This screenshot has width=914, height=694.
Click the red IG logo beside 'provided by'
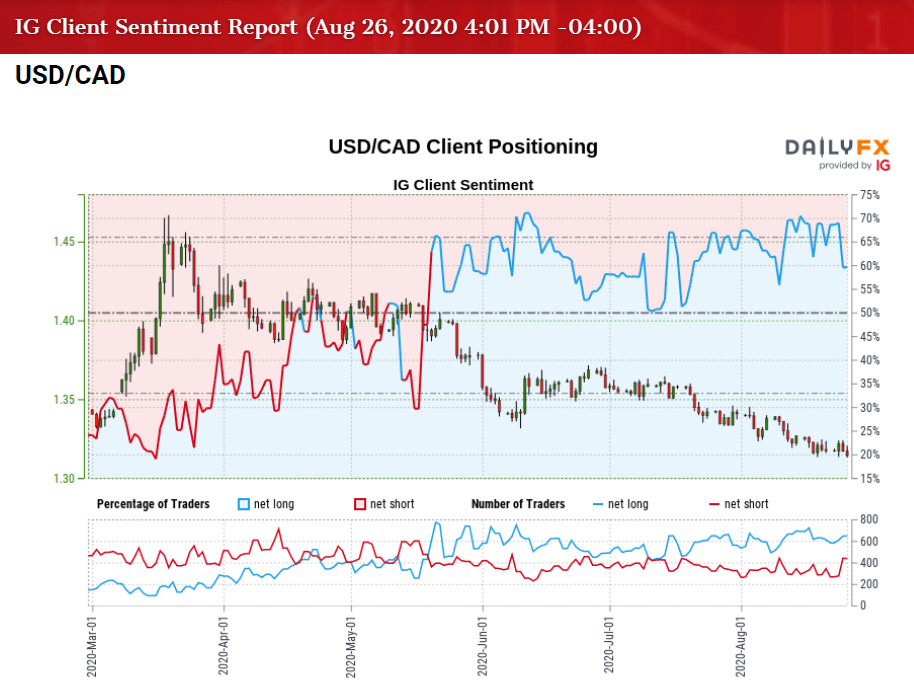point(883,165)
